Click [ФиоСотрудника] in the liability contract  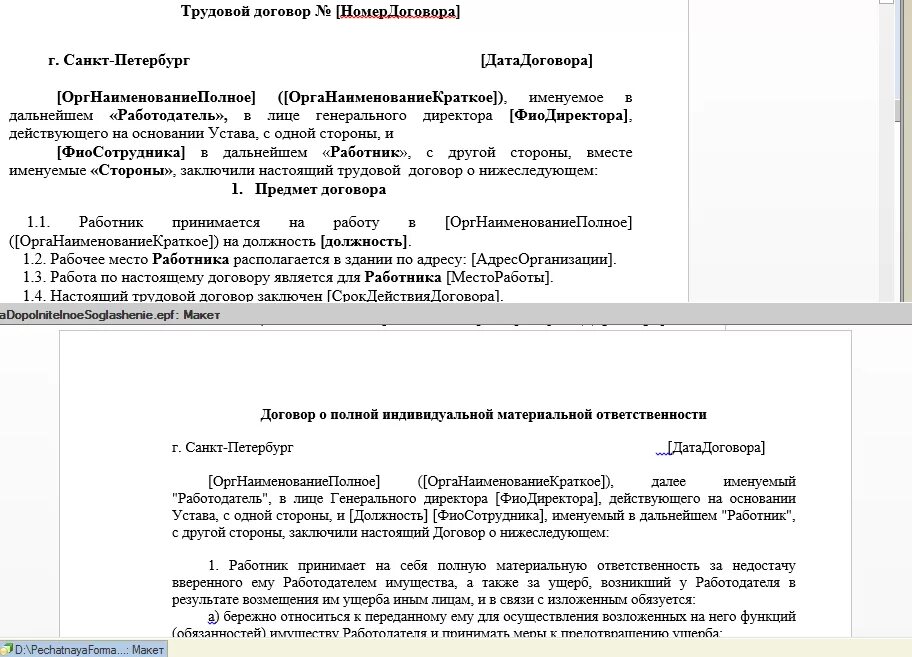(489, 516)
